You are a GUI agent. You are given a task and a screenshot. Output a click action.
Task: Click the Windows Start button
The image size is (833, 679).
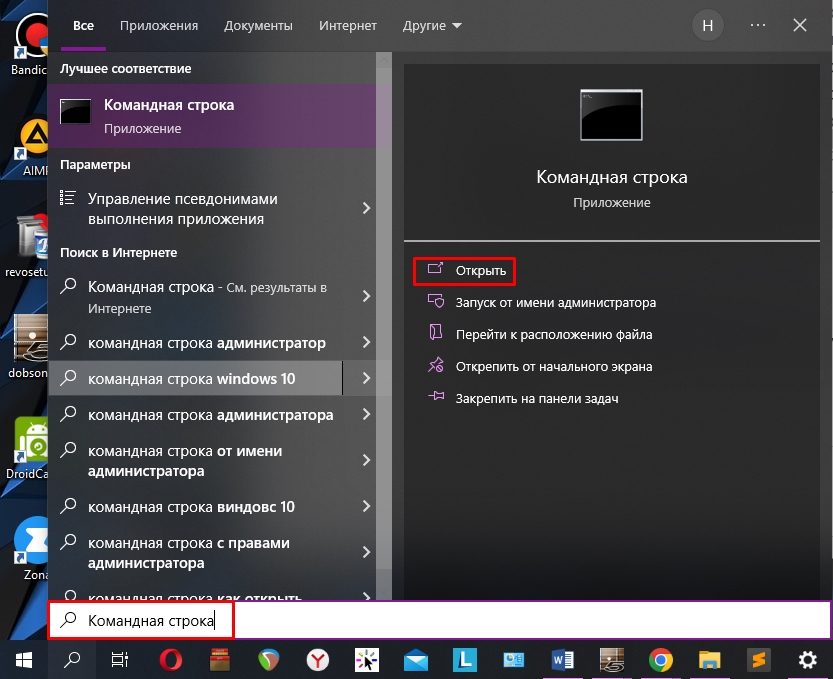click(23, 660)
